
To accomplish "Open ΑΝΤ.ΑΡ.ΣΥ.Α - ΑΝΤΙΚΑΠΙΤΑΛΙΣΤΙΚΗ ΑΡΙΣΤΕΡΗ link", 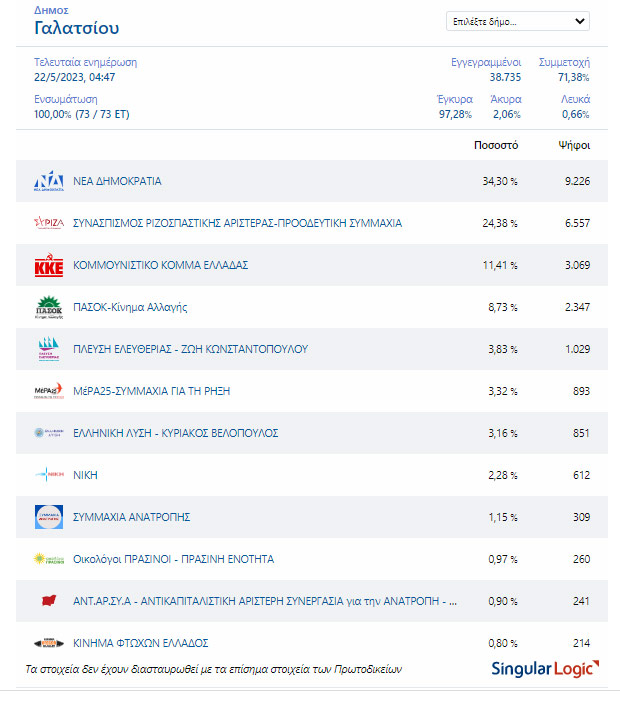I will [265, 601].
